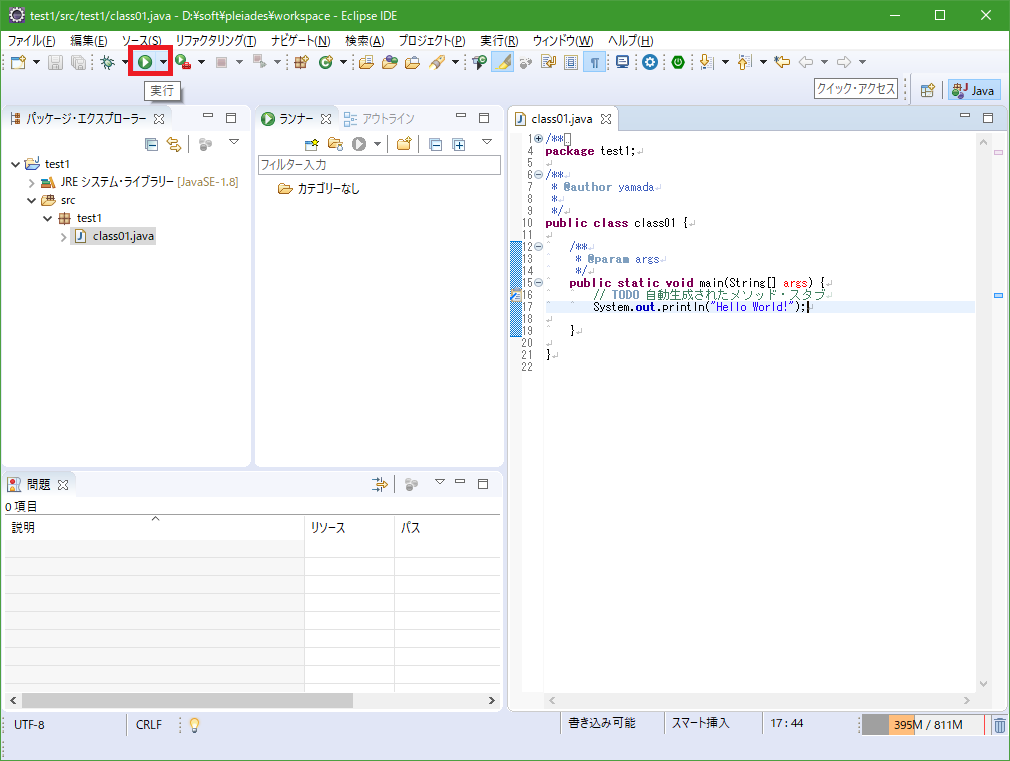The width and height of the screenshot is (1010, 761).
Task: Select class01.java in Package Explorer
Action: [123, 236]
